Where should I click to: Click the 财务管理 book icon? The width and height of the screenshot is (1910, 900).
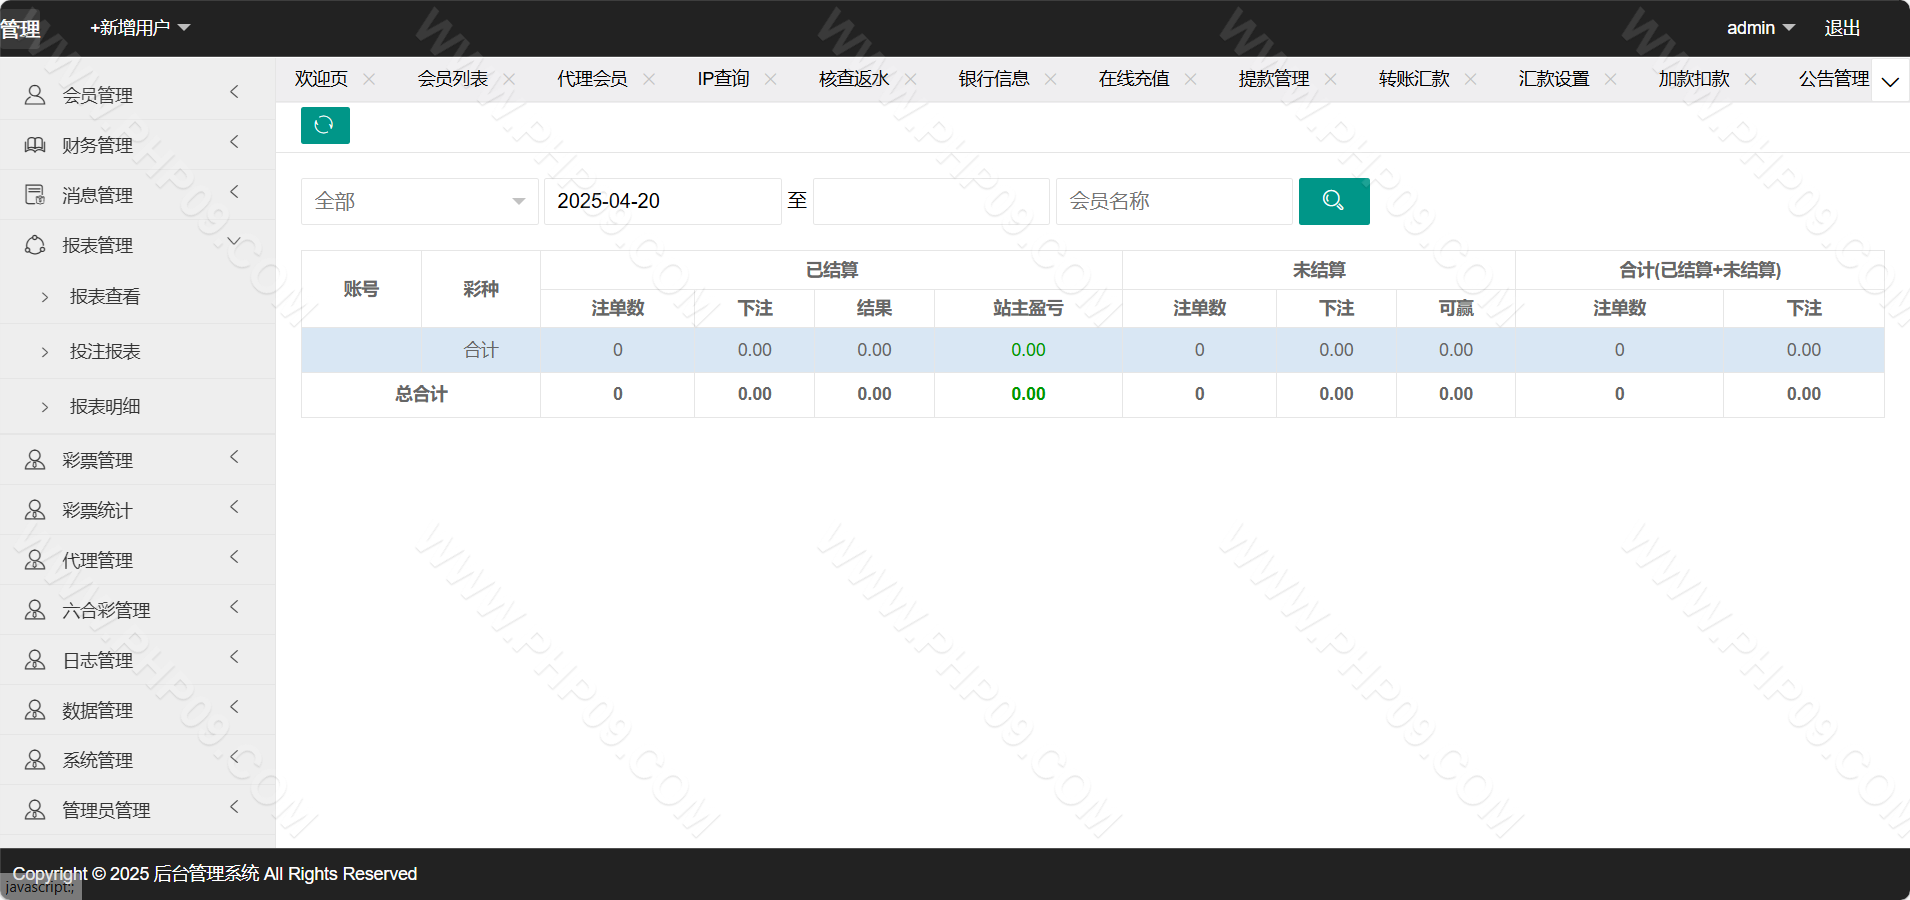(35, 145)
